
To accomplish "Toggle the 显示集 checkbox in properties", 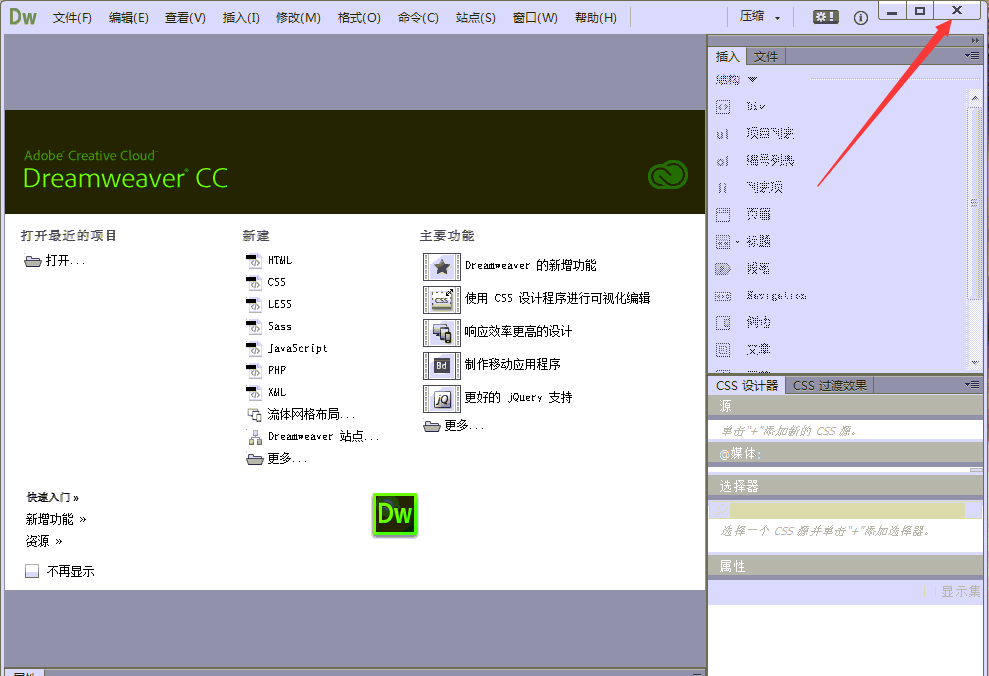I will (x=928, y=592).
